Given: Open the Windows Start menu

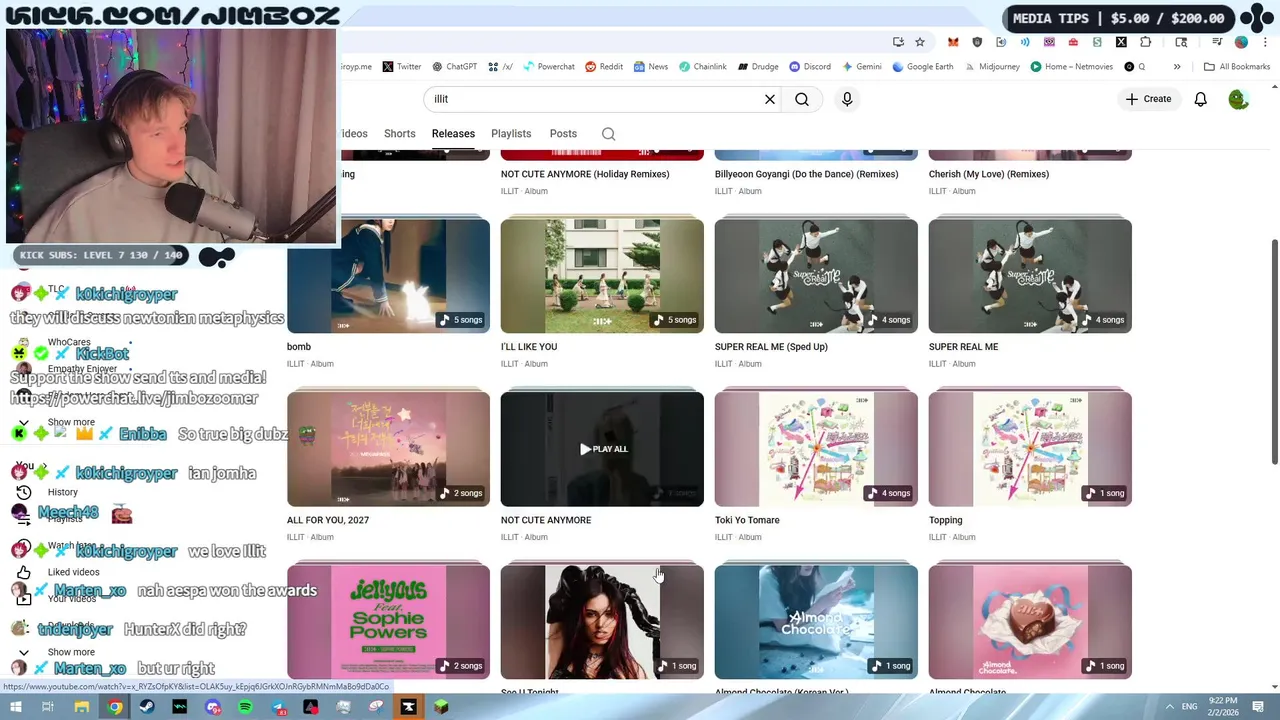Looking at the screenshot, I should click(16, 707).
